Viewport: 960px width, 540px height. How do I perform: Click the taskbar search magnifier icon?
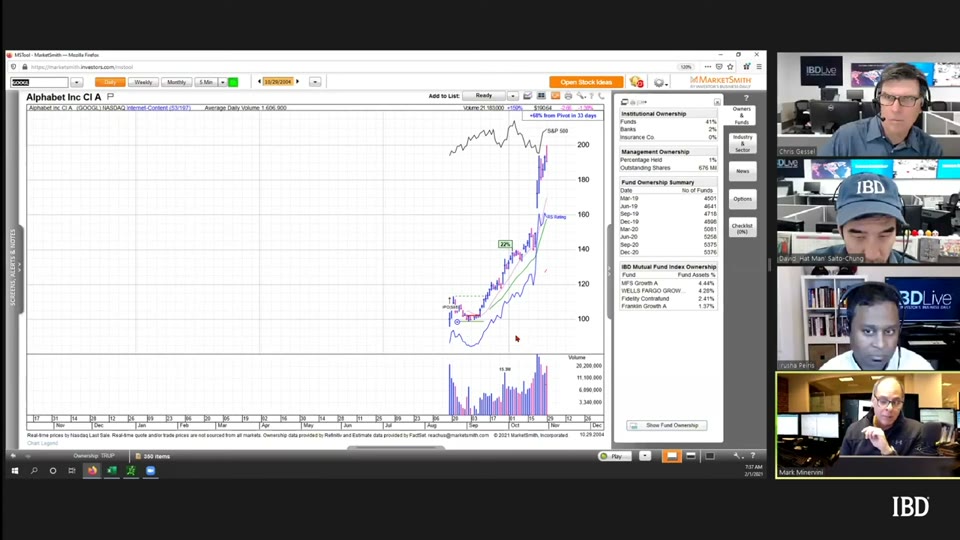[x=34, y=470]
